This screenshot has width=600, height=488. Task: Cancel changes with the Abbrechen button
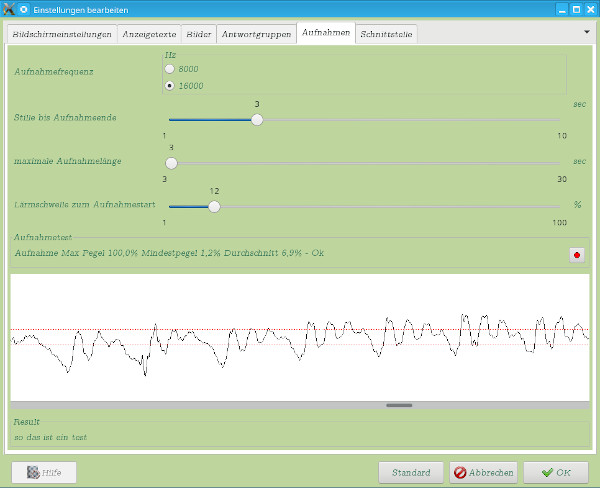pos(483,473)
